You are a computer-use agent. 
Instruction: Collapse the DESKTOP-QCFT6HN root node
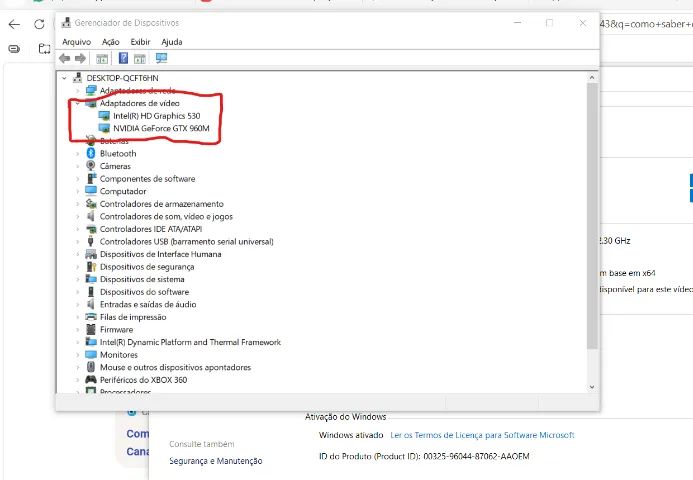pyautogui.click(x=65, y=78)
